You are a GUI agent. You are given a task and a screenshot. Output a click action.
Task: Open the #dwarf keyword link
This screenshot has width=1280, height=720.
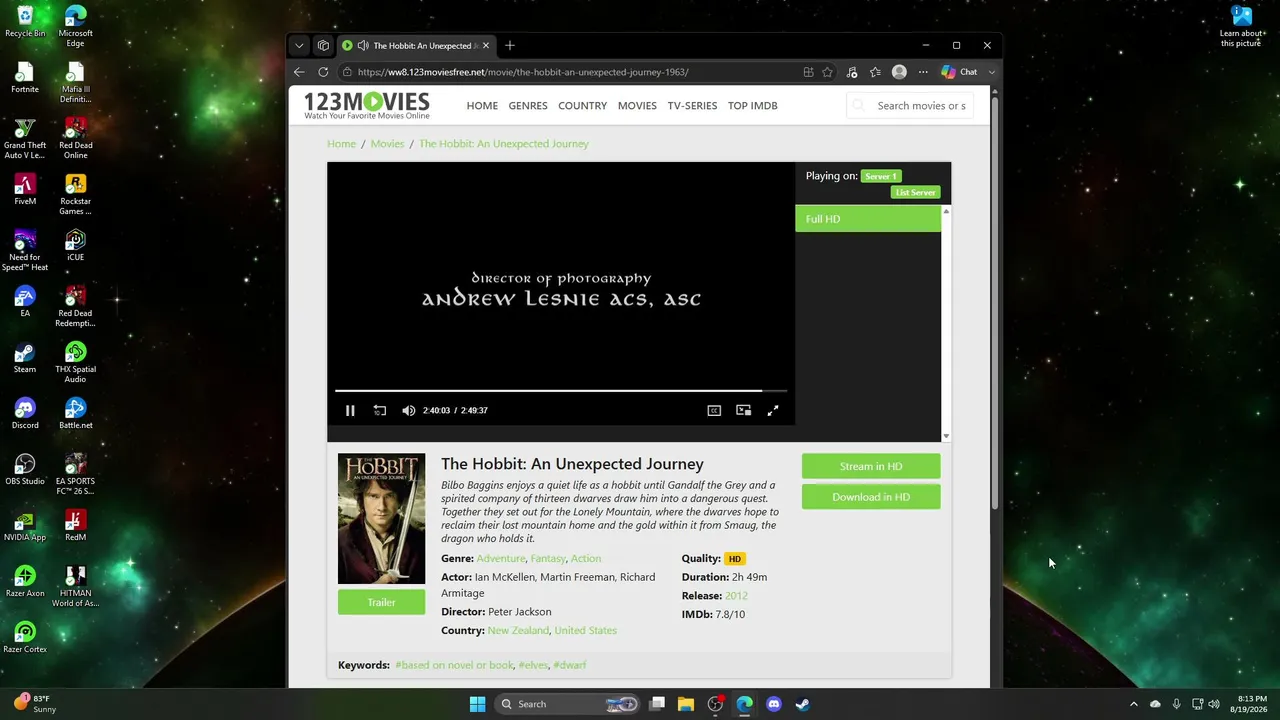(570, 665)
